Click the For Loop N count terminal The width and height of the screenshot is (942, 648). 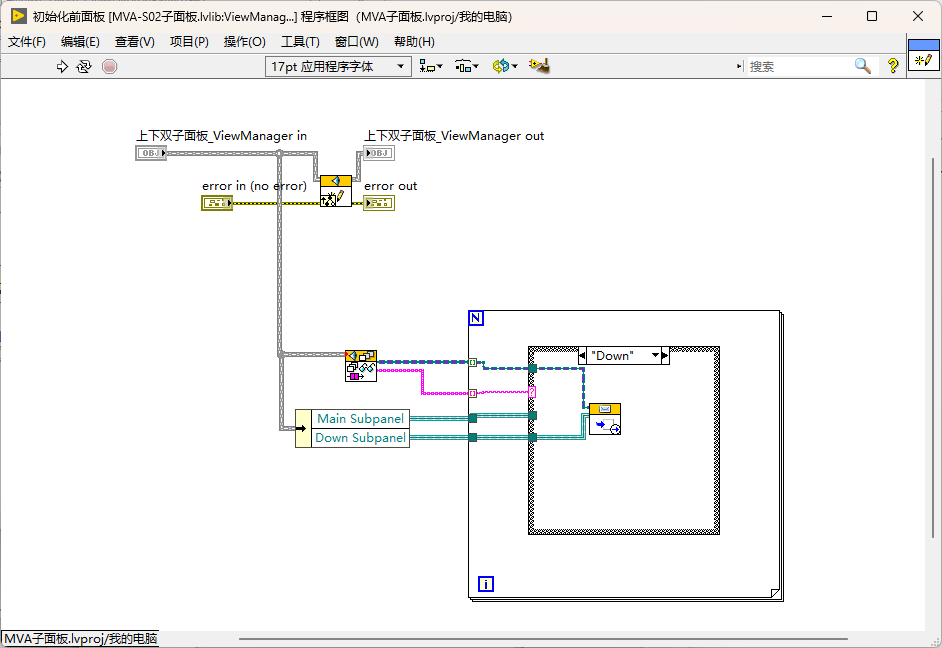(x=476, y=318)
